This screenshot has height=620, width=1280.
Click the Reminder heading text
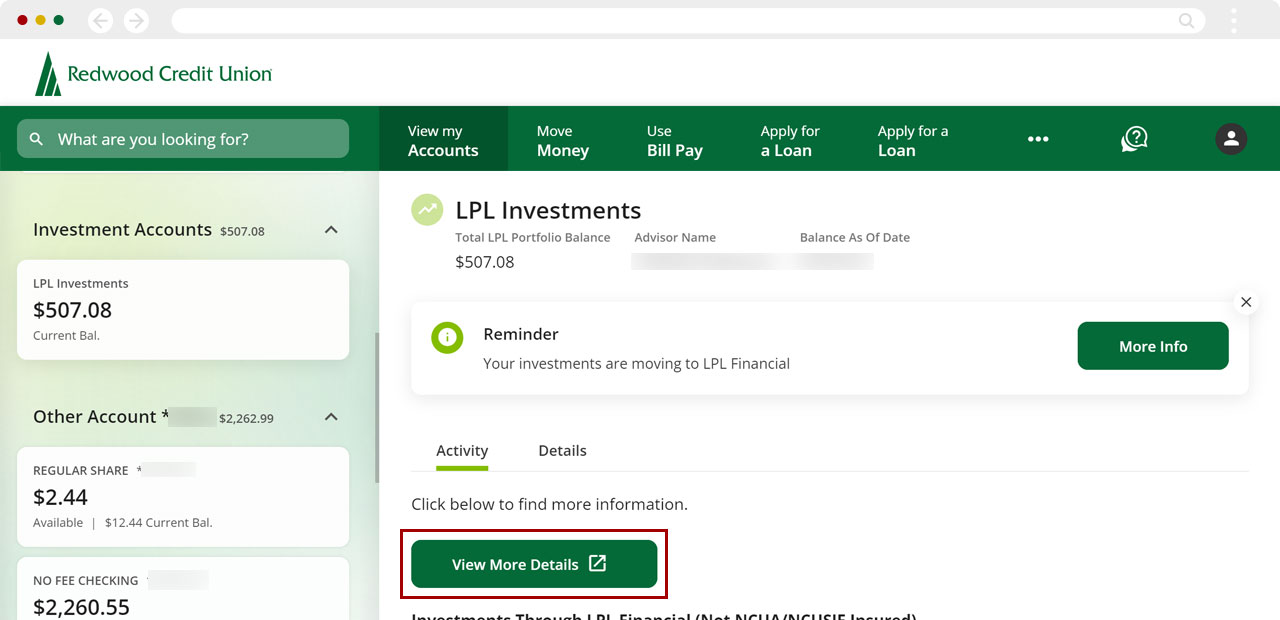pyautogui.click(x=521, y=334)
